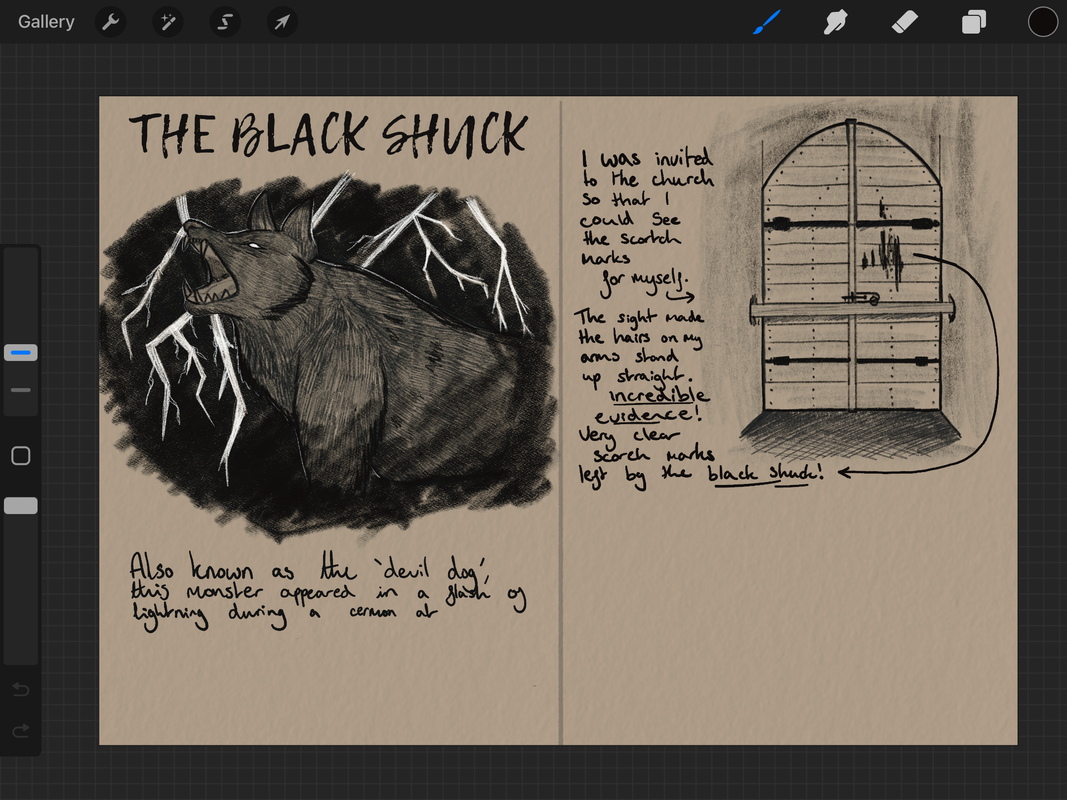1067x800 pixels.
Task: Tap the Modify square button in sidebar
Action: 20,455
